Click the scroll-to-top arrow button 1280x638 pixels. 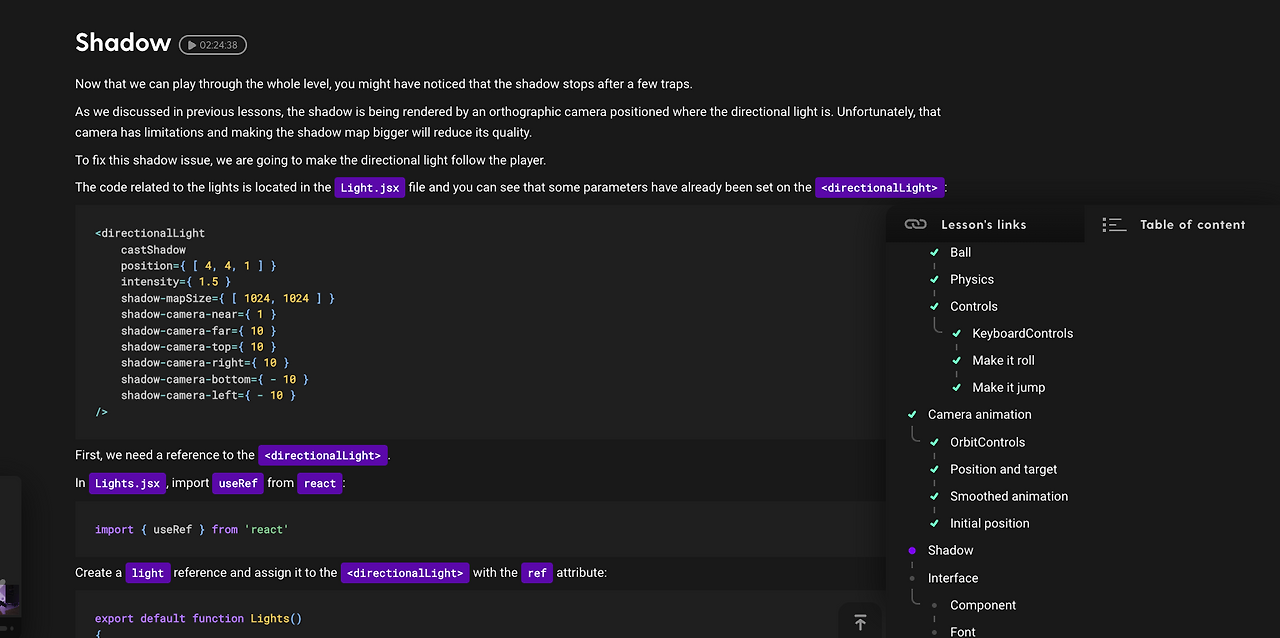[x=860, y=622]
